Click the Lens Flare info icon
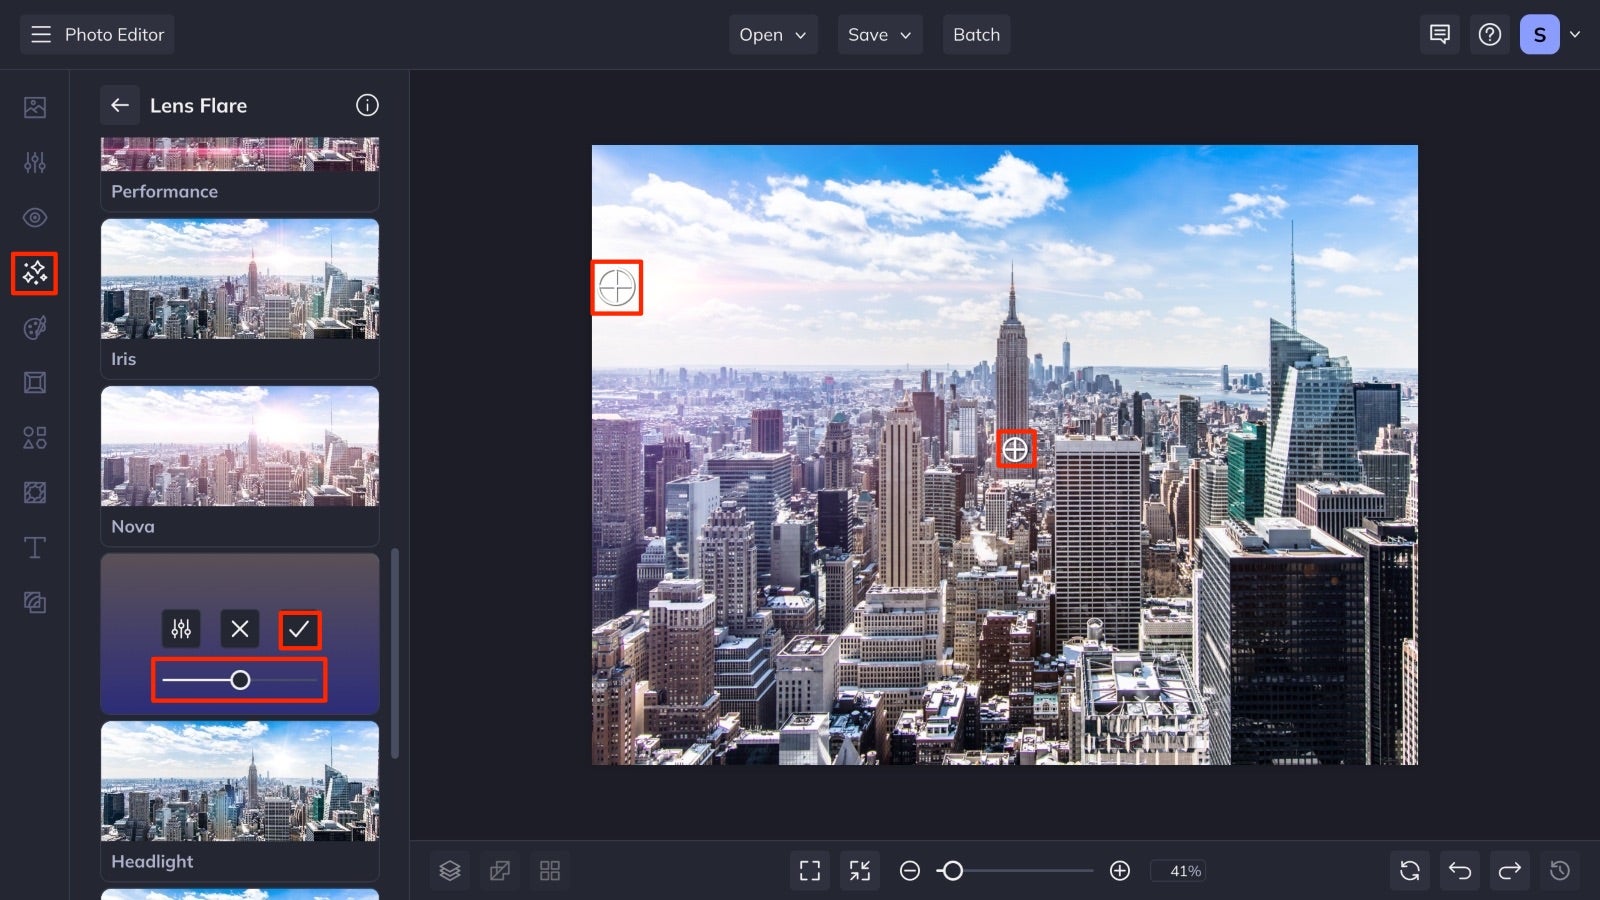This screenshot has height=900, width=1600. (367, 105)
